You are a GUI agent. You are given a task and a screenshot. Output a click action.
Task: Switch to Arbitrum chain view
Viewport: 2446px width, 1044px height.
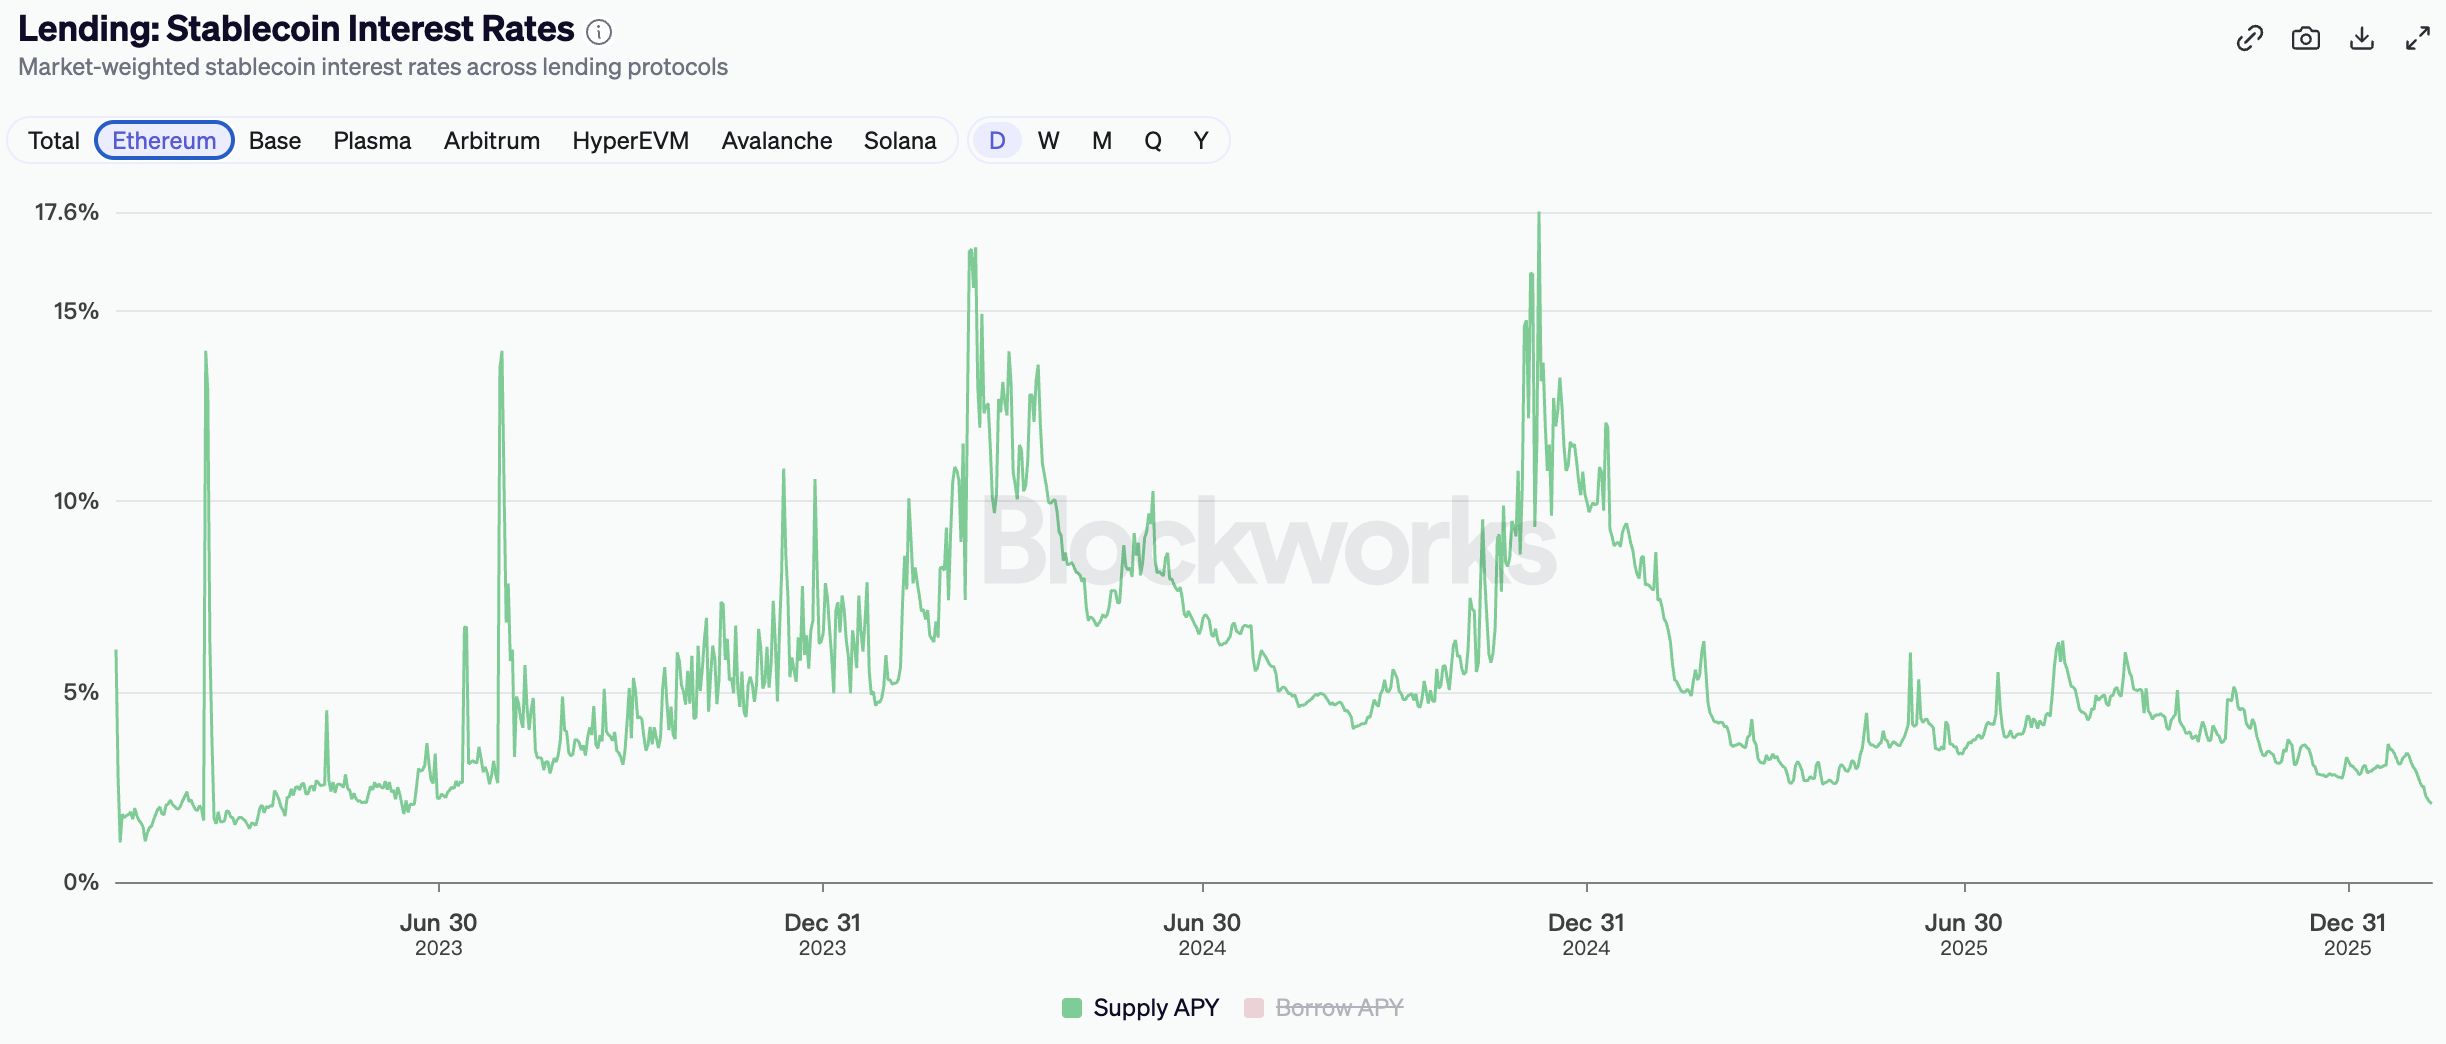(x=492, y=141)
